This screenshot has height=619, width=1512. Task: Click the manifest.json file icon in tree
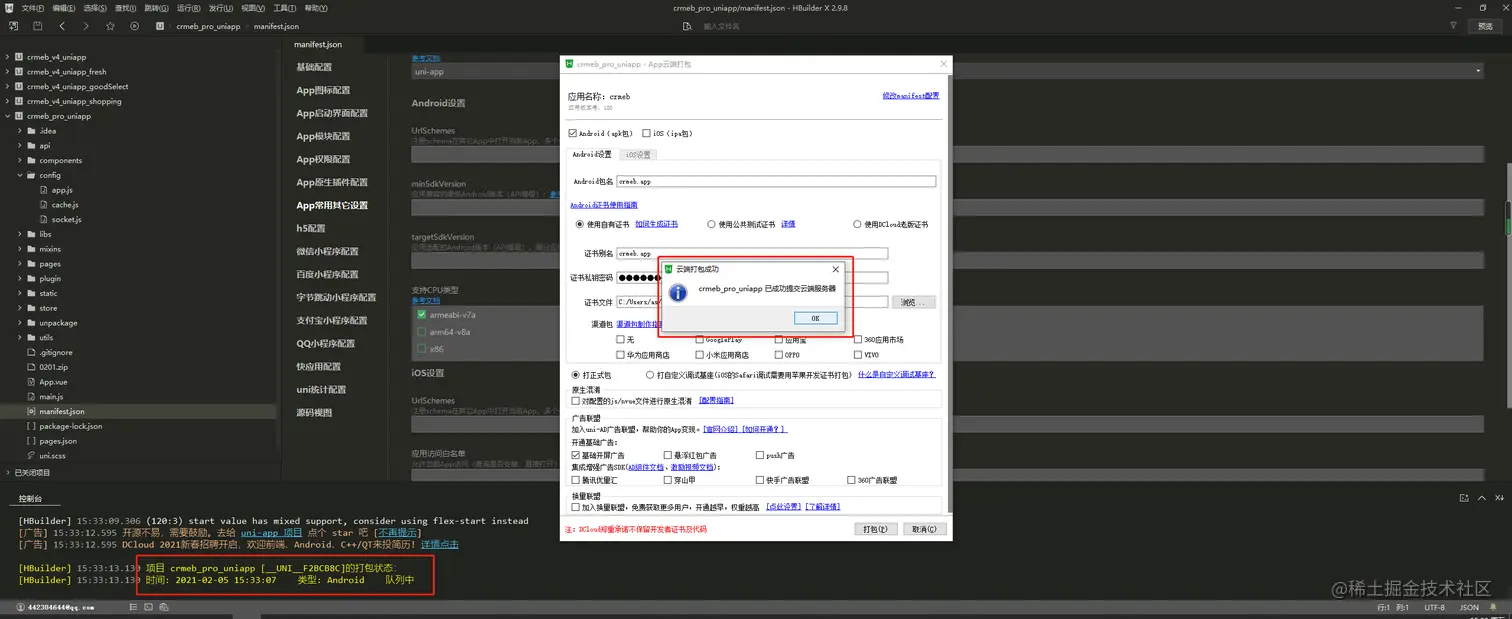31,411
